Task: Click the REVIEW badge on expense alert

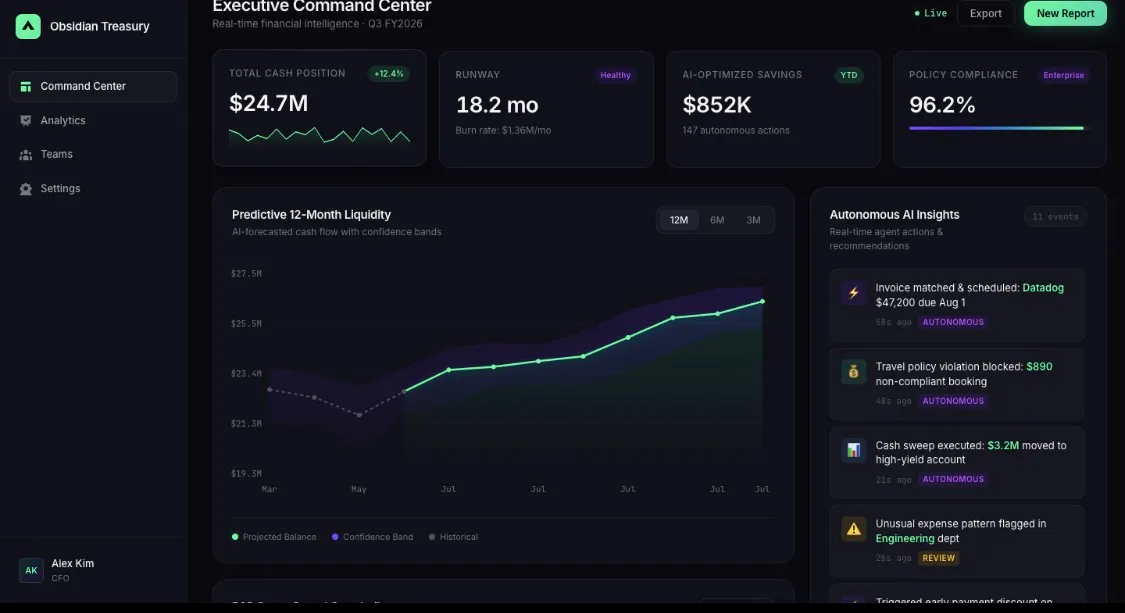Action: [938, 558]
